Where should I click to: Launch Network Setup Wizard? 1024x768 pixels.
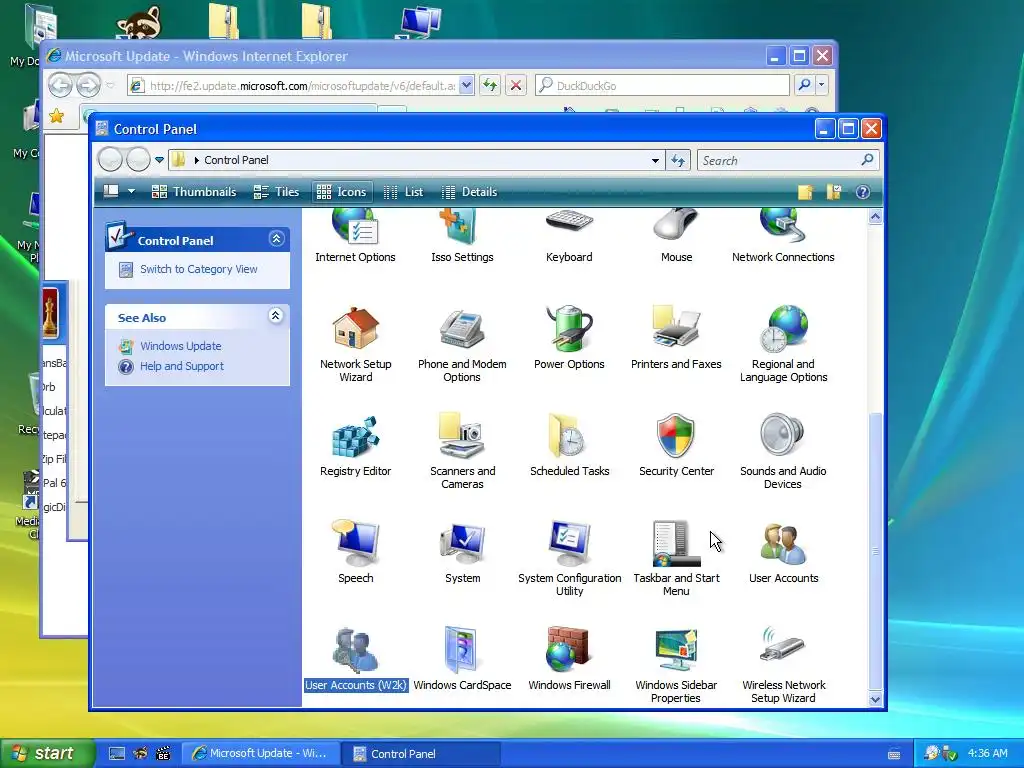click(x=355, y=344)
